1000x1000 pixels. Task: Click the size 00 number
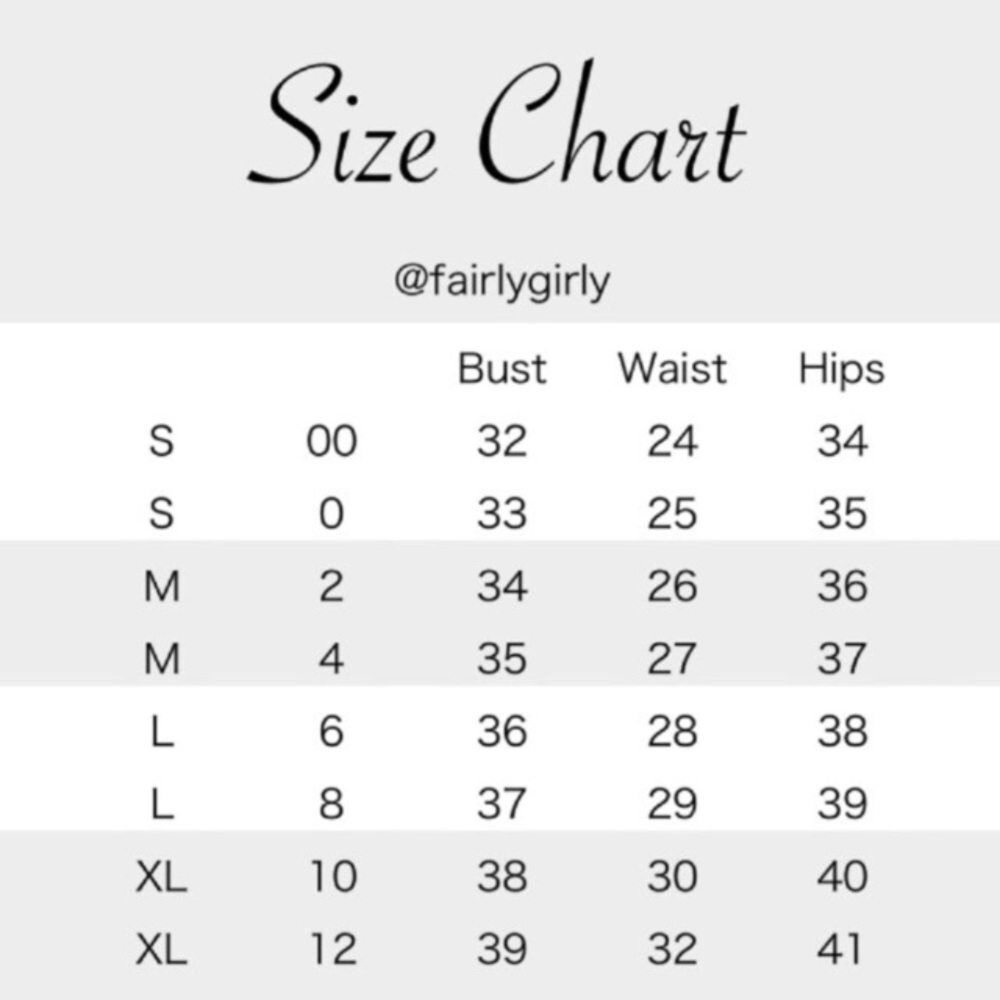[x=331, y=441]
